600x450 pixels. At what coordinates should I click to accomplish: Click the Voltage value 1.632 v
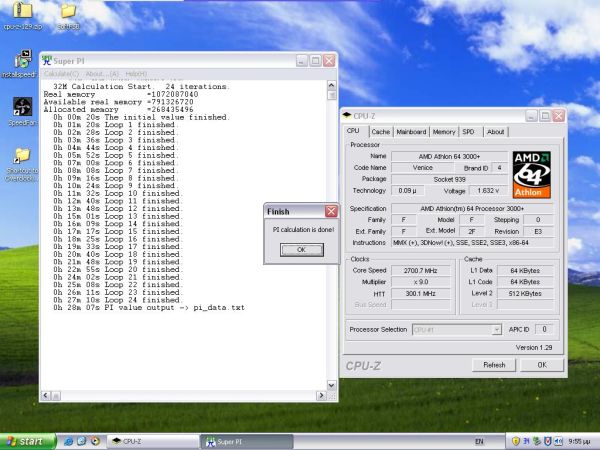point(488,191)
